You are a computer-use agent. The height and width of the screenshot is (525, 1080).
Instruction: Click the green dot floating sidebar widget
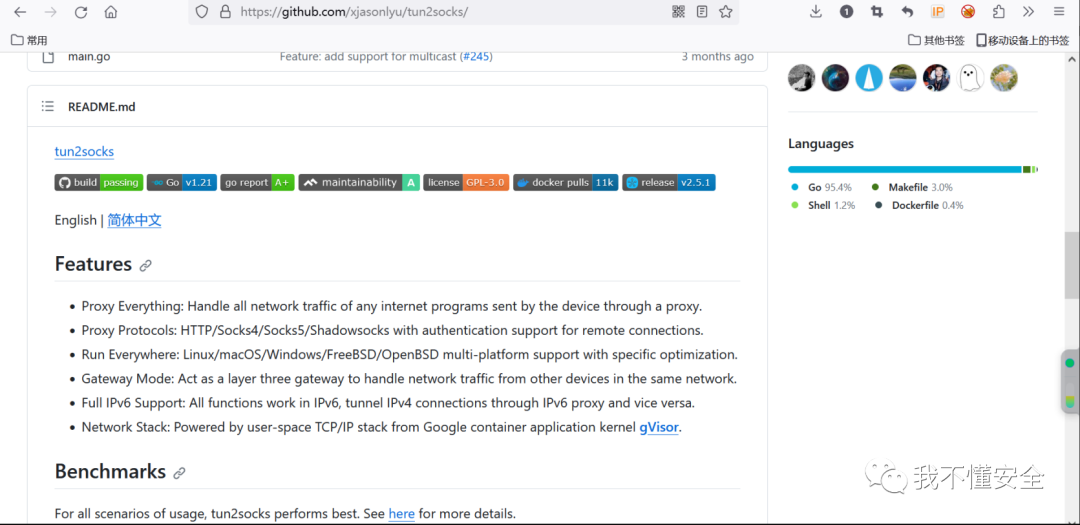click(x=1070, y=363)
